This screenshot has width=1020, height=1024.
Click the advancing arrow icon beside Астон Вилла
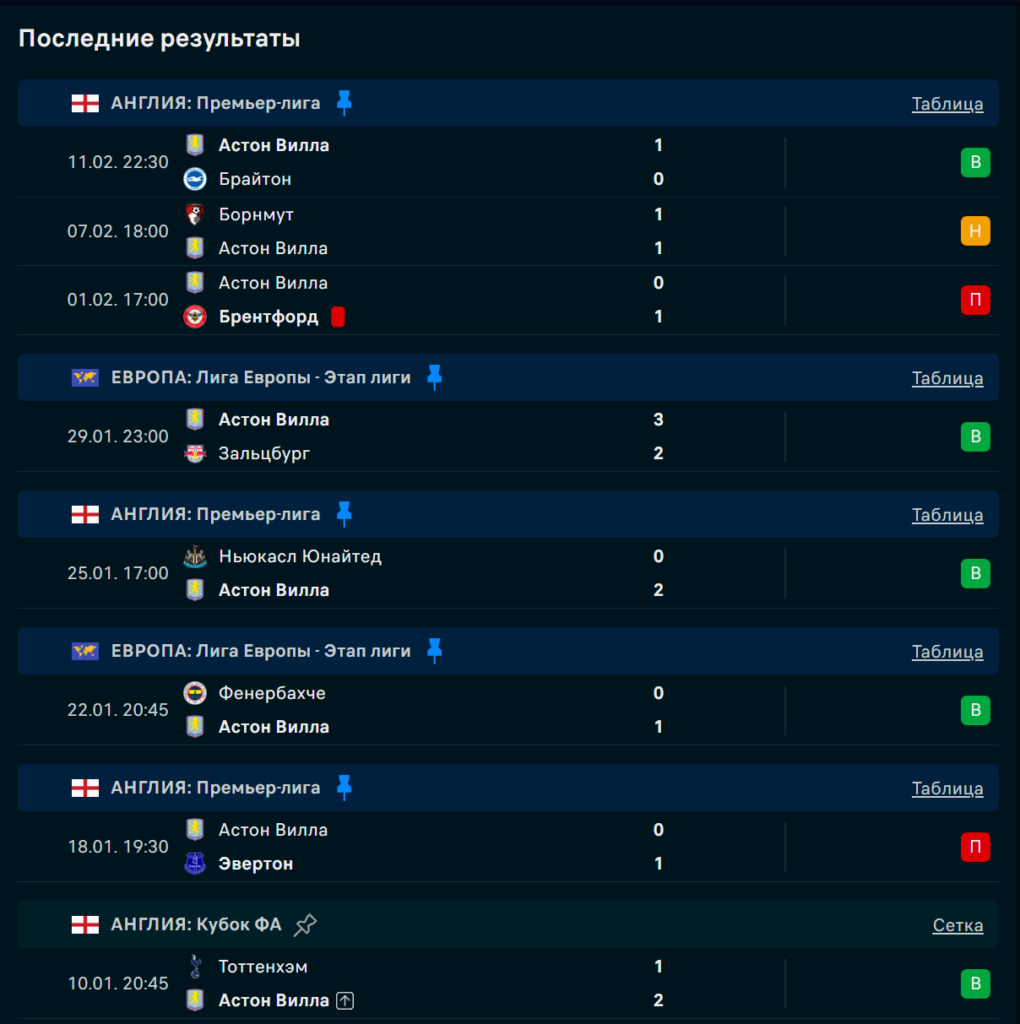tap(345, 1000)
